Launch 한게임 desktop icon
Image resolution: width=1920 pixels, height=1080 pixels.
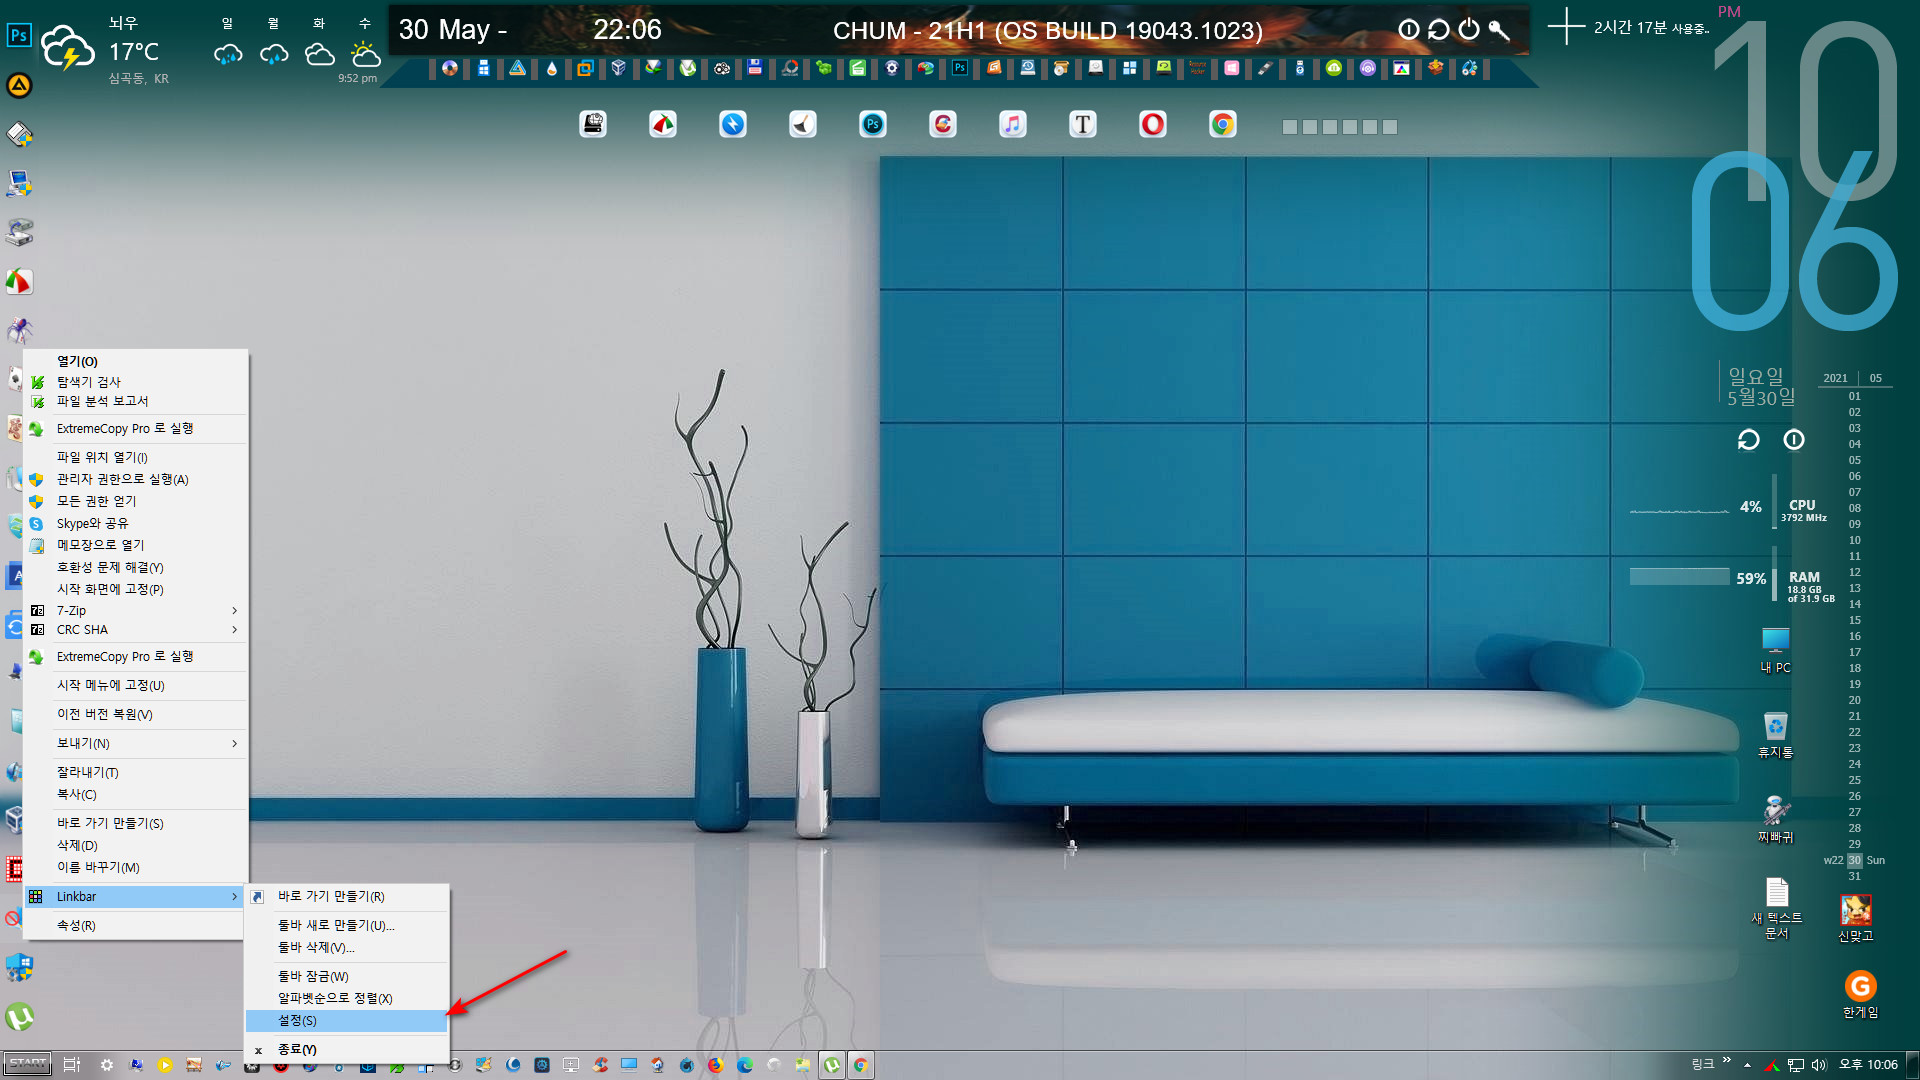1861,994
